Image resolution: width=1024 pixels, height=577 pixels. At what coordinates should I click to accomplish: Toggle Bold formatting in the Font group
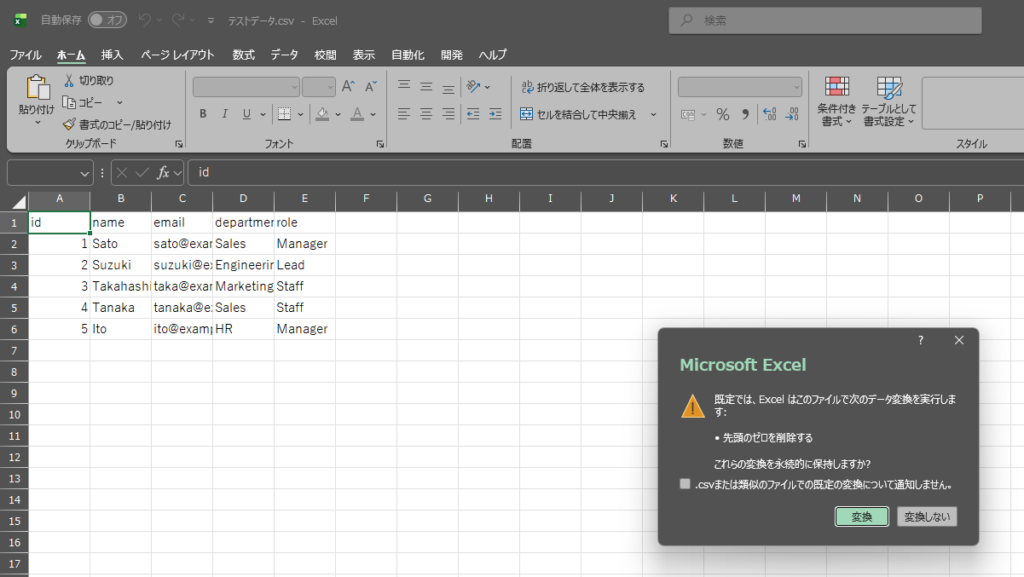click(203, 114)
